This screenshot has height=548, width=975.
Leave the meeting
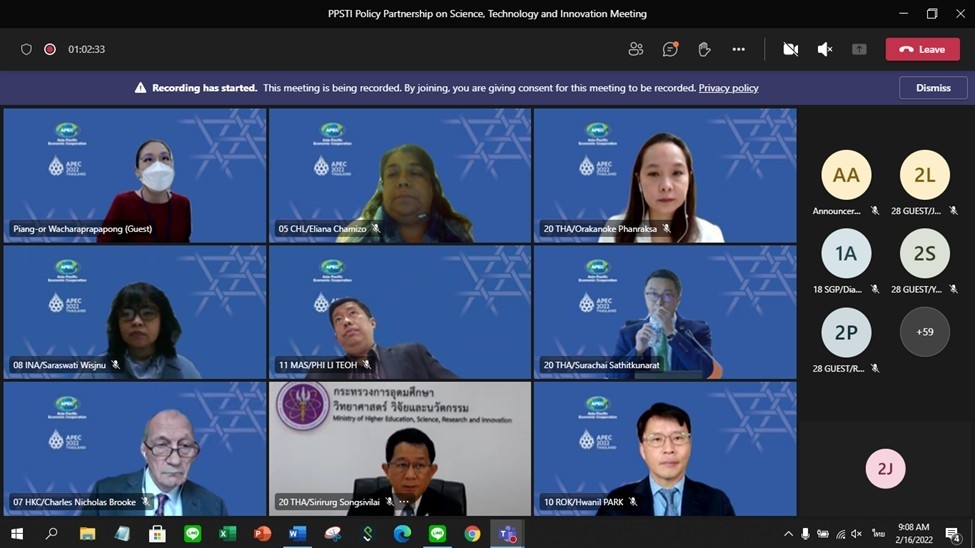(922, 49)
